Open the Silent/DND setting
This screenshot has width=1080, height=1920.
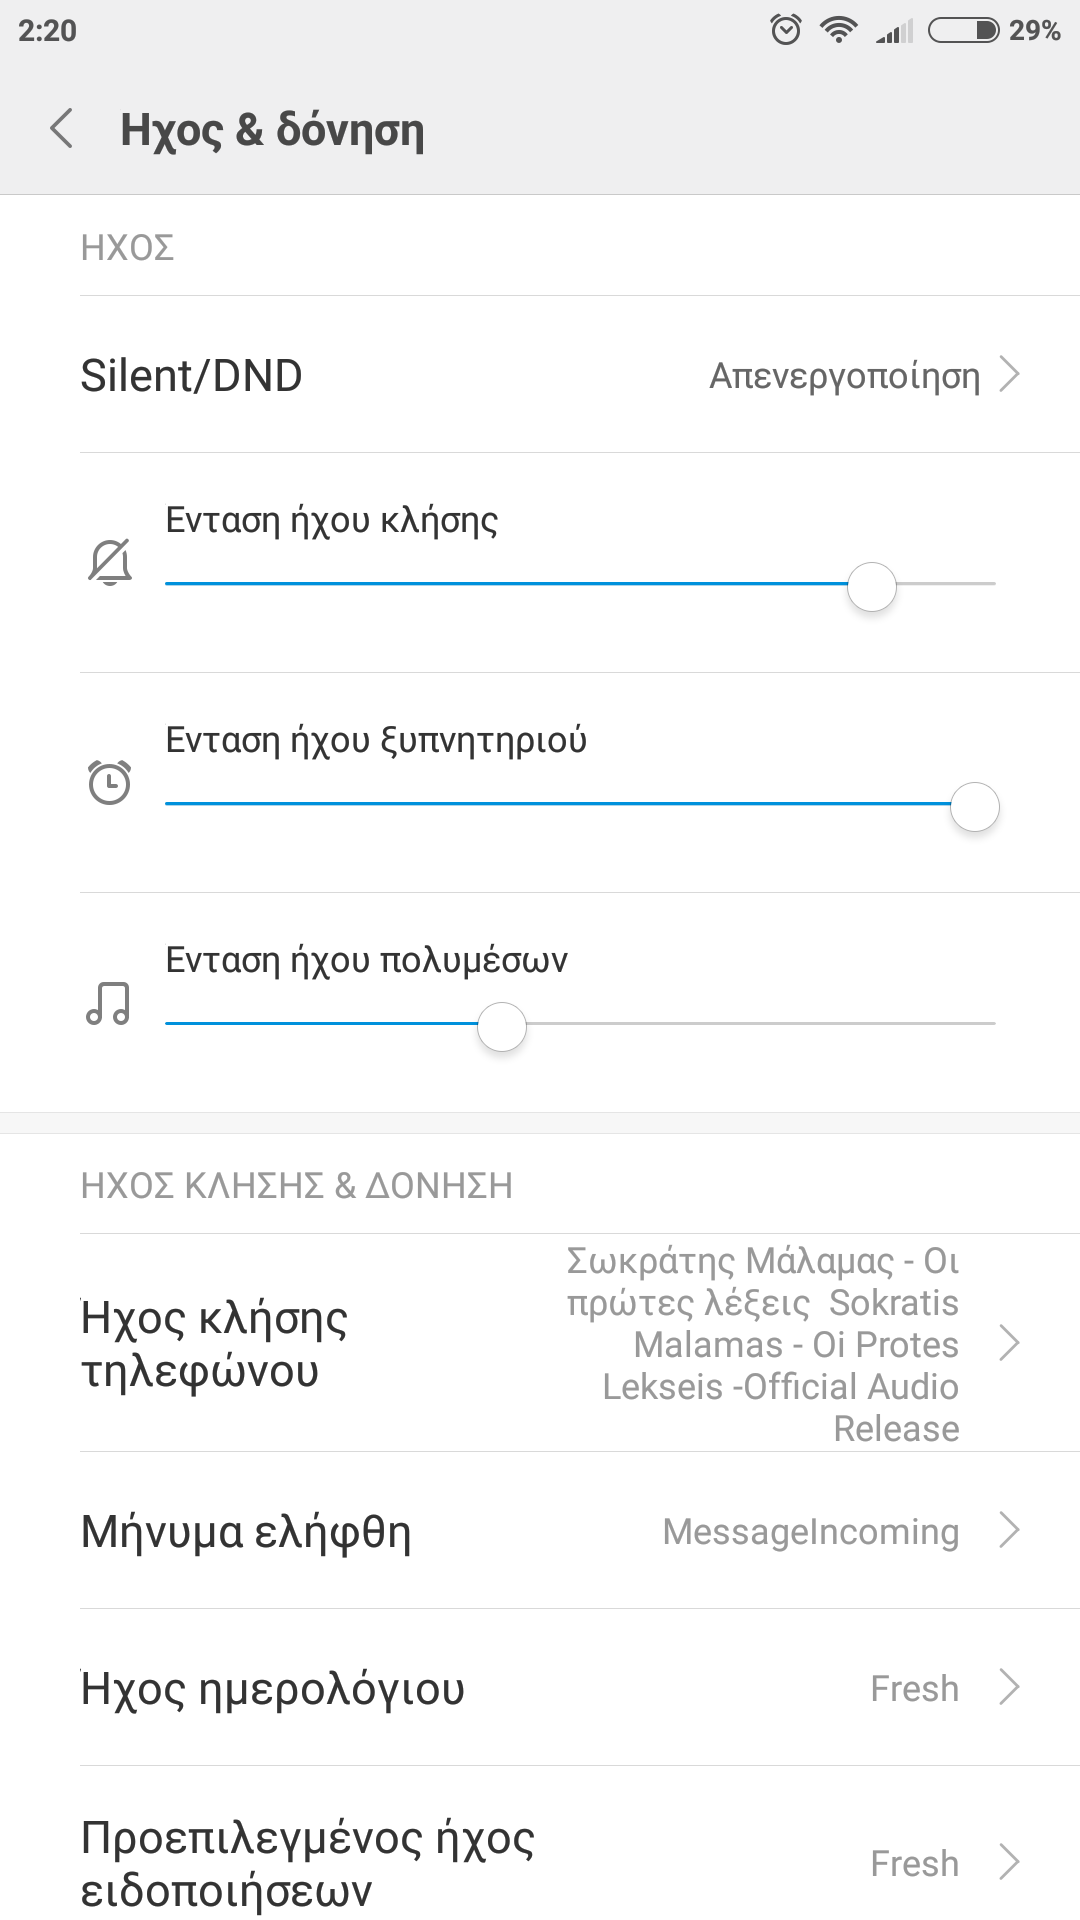click(192, 376)
